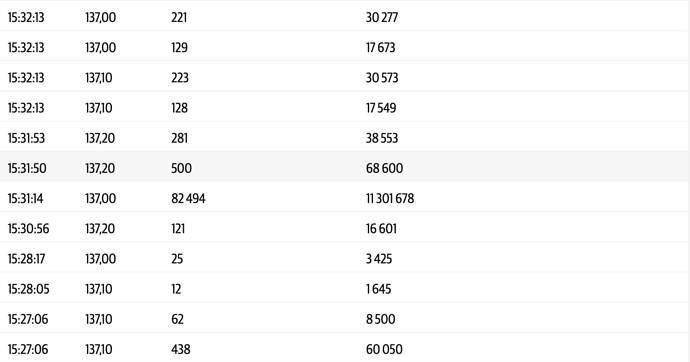Select the 15:28:05 trade row
The width and height of the screenshot is (690, 362).
click(345, 289)
